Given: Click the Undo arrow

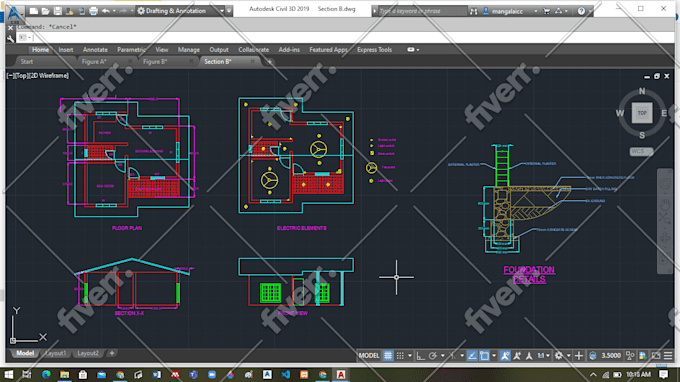Looking at the screenshot, I should coord(105,11).
